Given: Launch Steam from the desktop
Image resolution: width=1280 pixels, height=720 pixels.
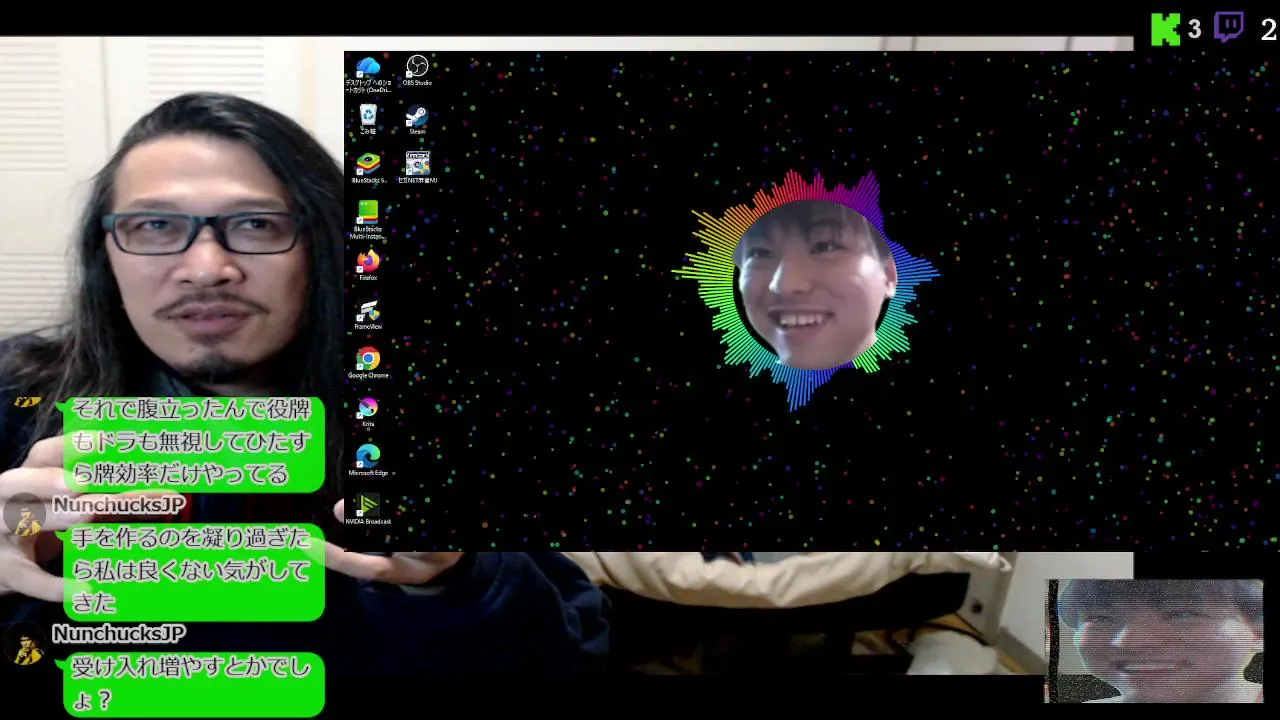Looking at the screenshot, I should pyautogui.click(x=417, y=119).
